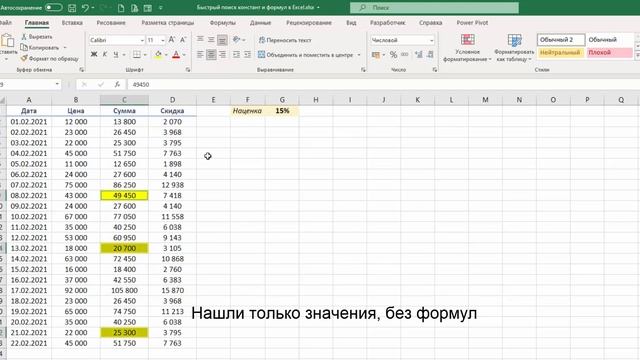640x360 pixels.
Task: Switch to the Вид tab
Action: 351,23
